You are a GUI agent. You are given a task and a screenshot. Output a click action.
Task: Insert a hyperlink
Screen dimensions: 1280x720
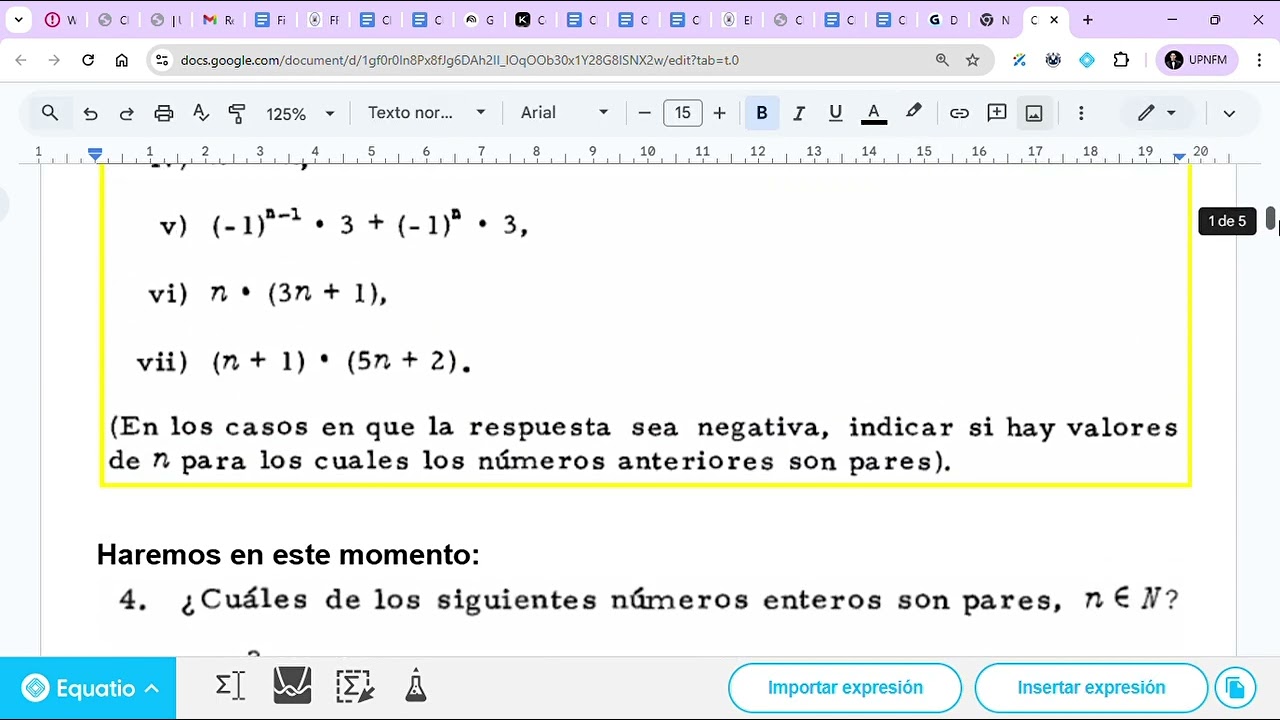click(959, 113)
